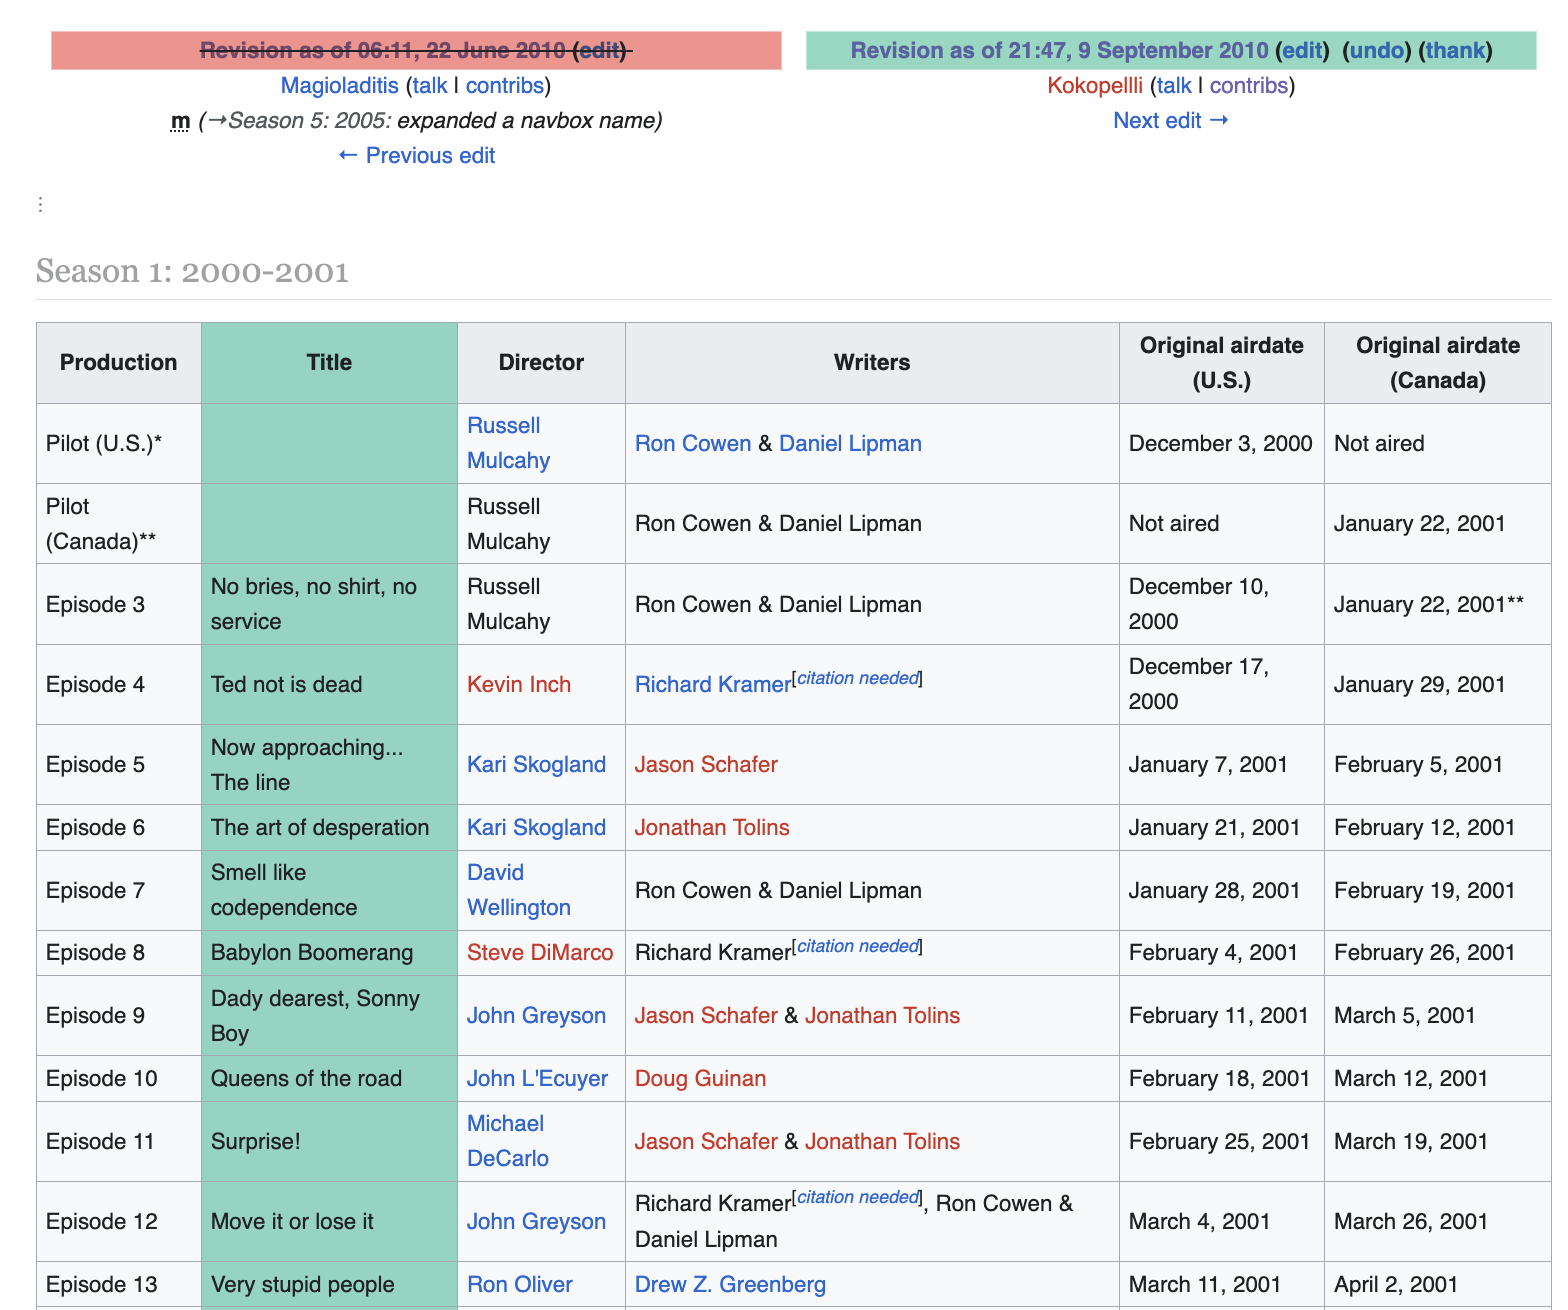Click citation needed in Episode 4 row
1568x1310 pixels.
[x=858, y=678]
